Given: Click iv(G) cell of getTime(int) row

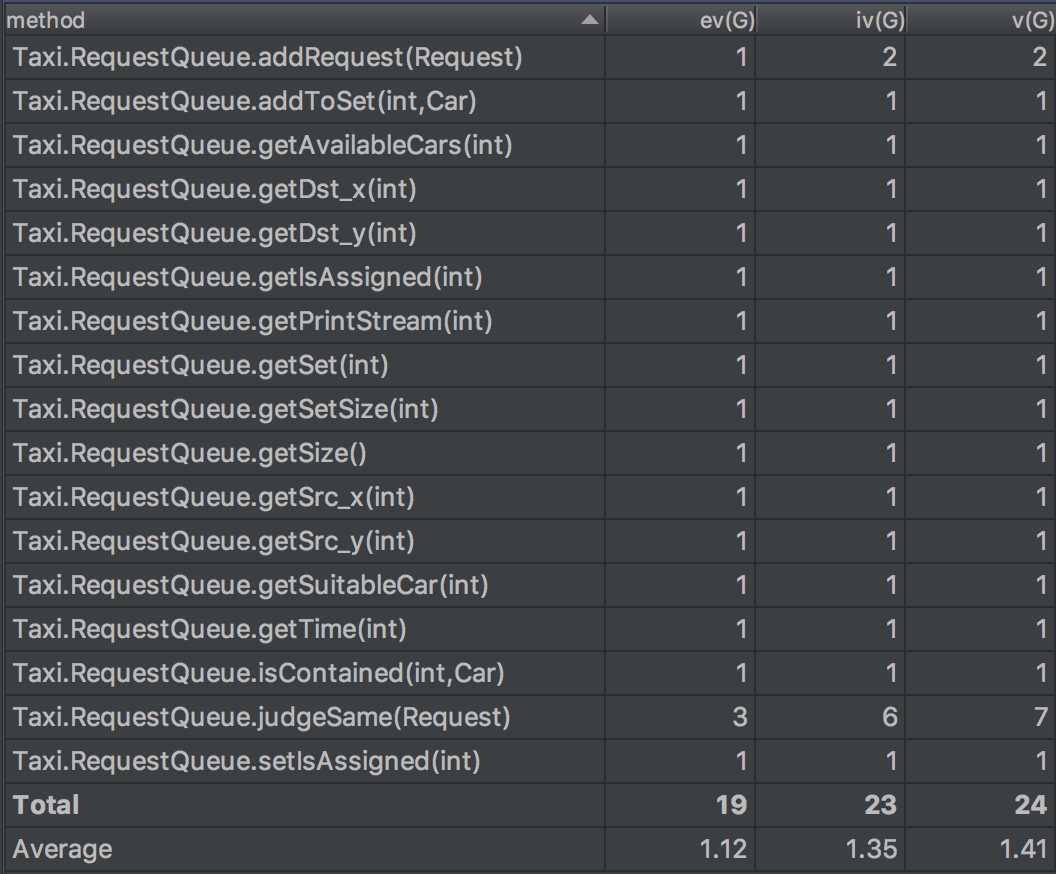Looking at the screenshot, I should pyautogui.click(x=831, y=629).
